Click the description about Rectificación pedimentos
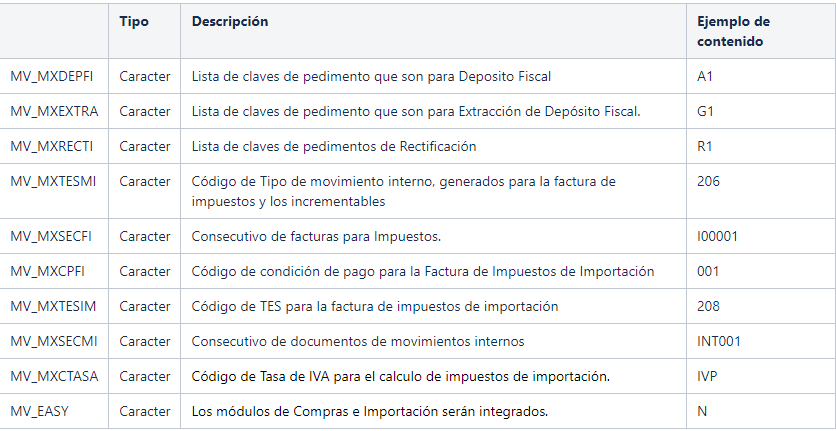836x431 pixels. [x=334, y=146]
